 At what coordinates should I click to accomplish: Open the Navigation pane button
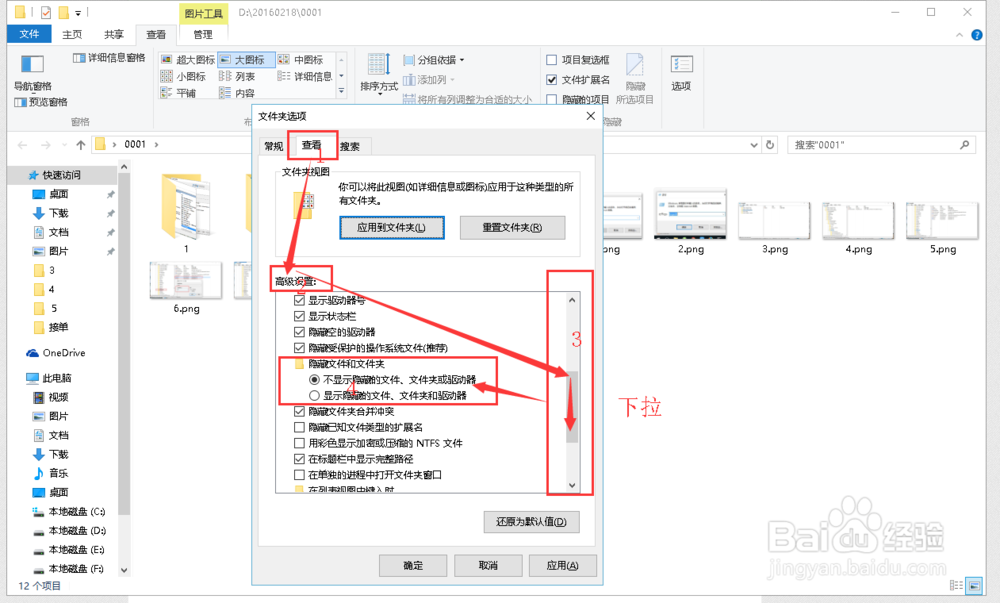click(x=33, y=71)
